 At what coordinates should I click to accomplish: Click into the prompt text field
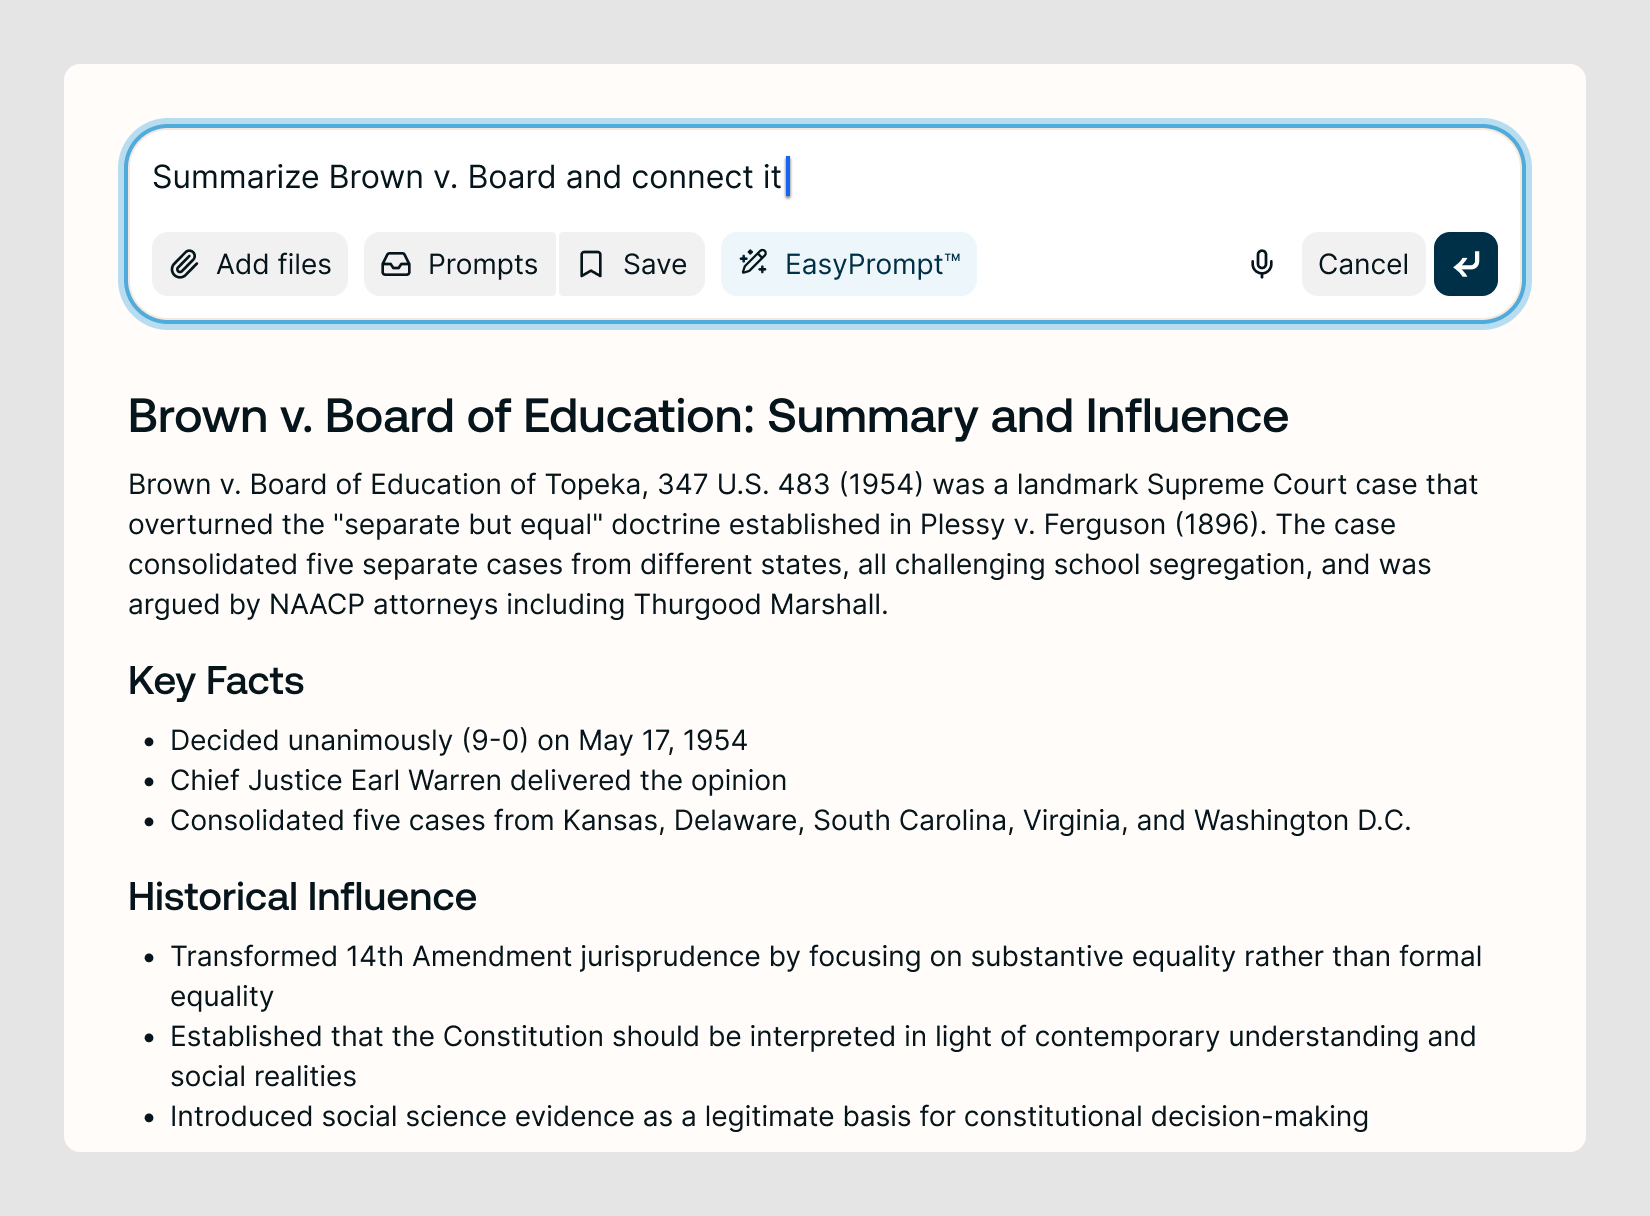pos(825,177)
